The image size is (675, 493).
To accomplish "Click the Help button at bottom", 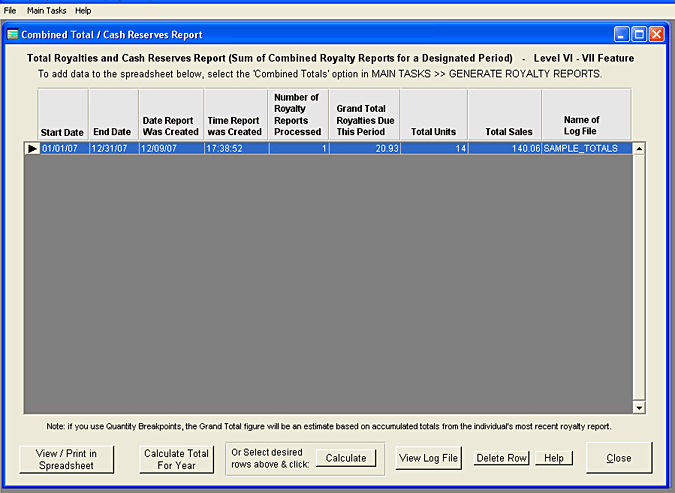I will point(554,458).
